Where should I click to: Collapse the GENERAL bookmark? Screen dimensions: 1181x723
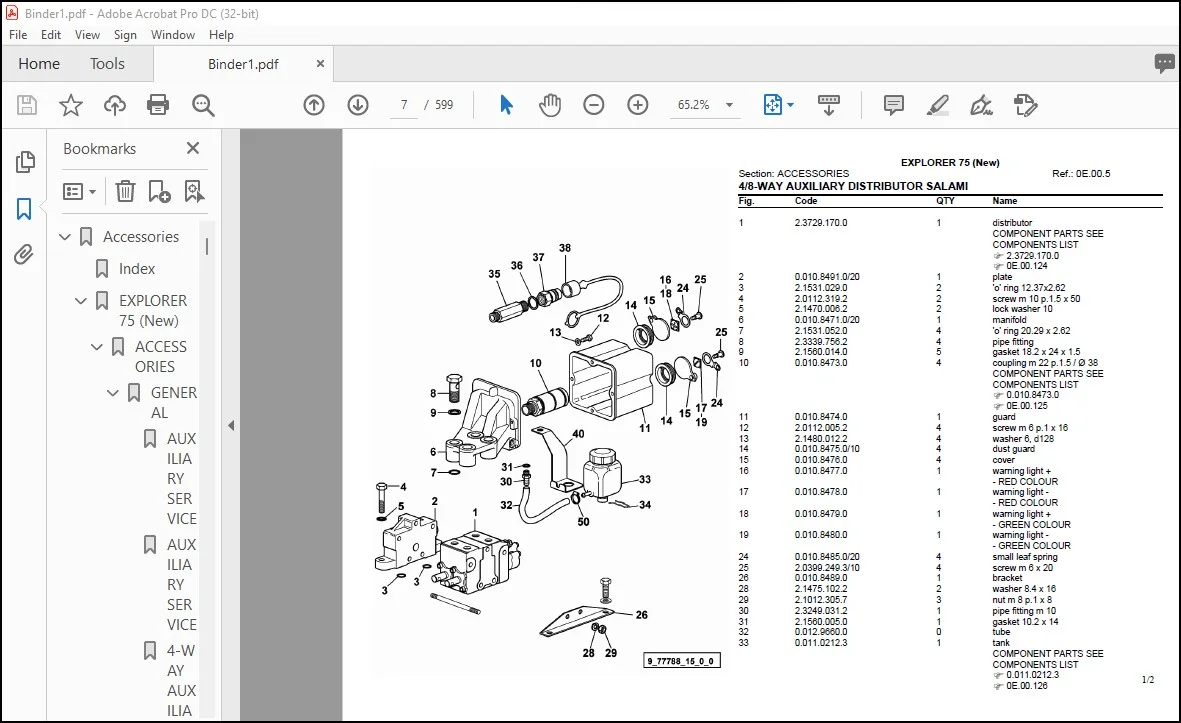(112, 392)
